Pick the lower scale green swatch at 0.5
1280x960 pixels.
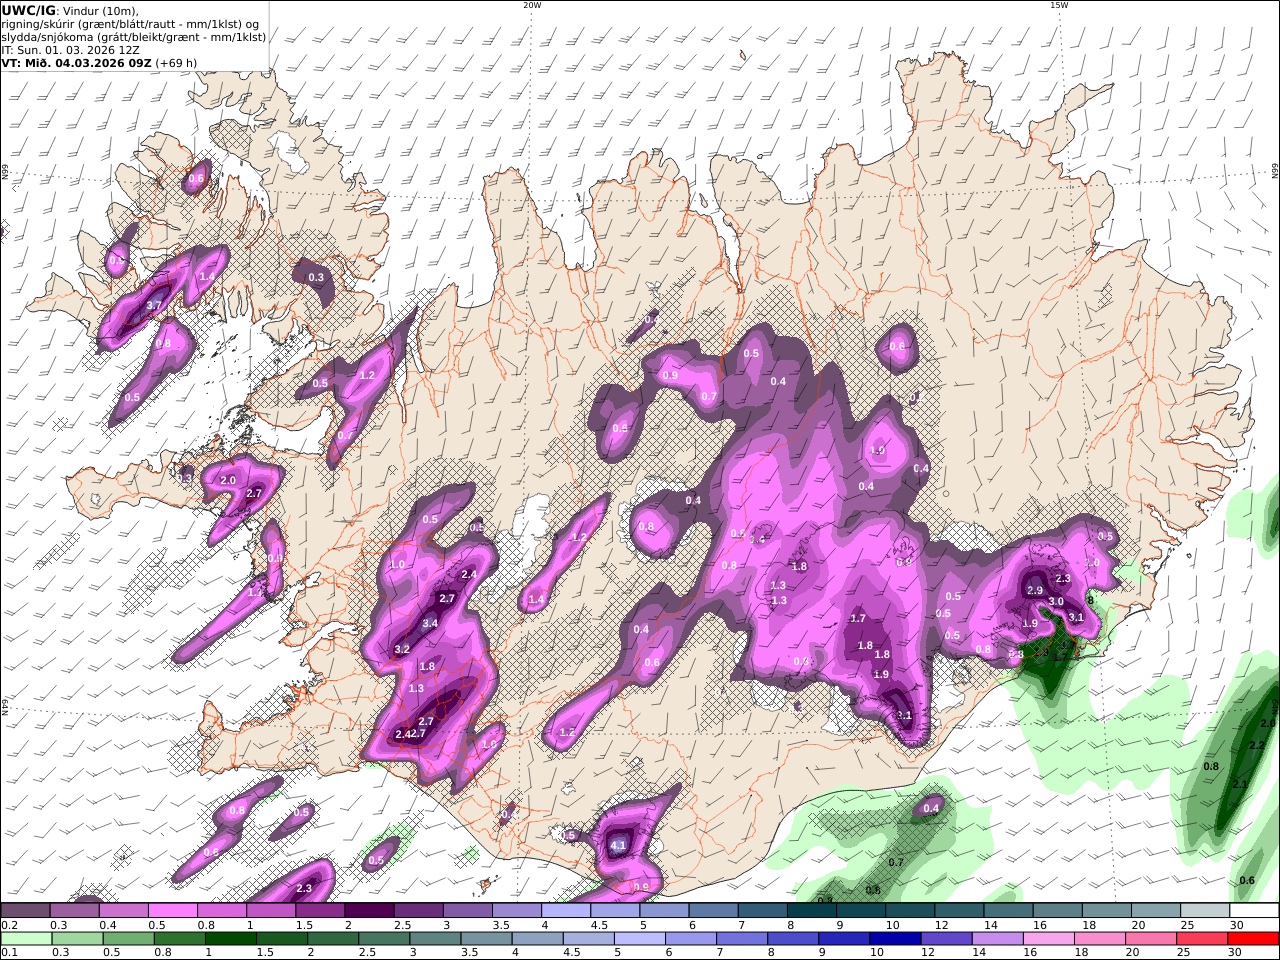coord(128,939)
